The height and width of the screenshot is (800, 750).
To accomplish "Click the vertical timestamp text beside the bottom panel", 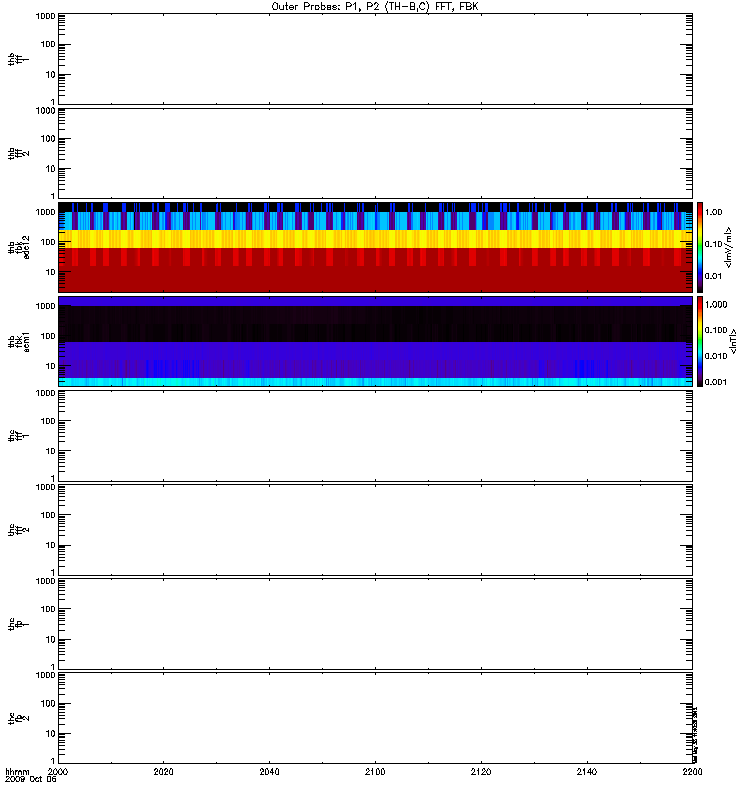I will [695, 735].
